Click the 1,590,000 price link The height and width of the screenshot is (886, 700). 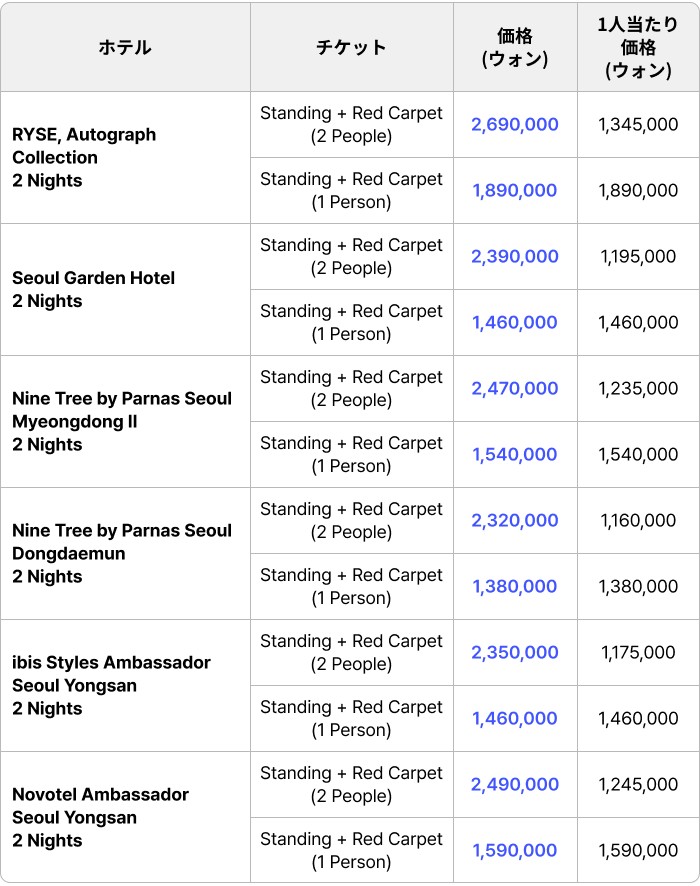[x=515, y=851]
